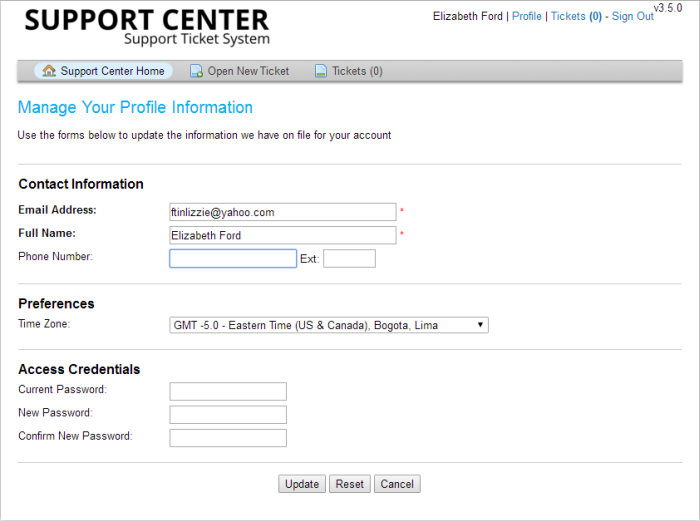
Task: Click the Support Ticket System subtitle
Action: pos(197,39)
